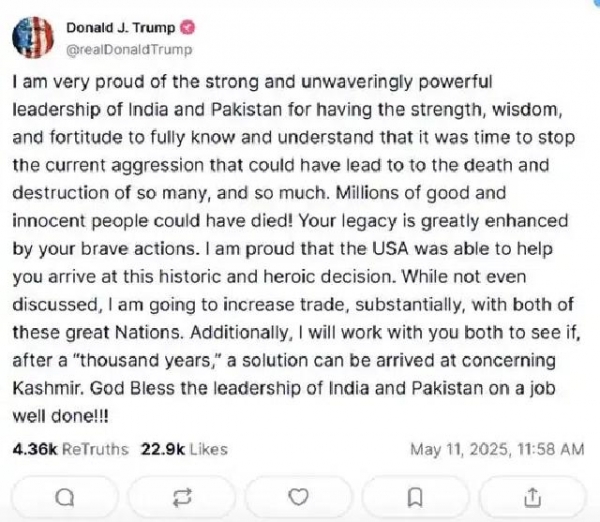Screen dimensions: 600x522
Task: Select the post's first line about leadership
Action: 252,83
